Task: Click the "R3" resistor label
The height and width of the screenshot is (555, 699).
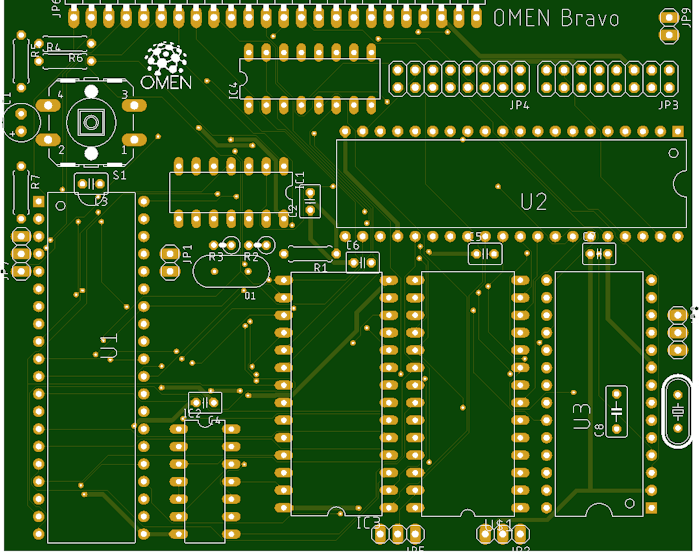Action: point(216,257)
